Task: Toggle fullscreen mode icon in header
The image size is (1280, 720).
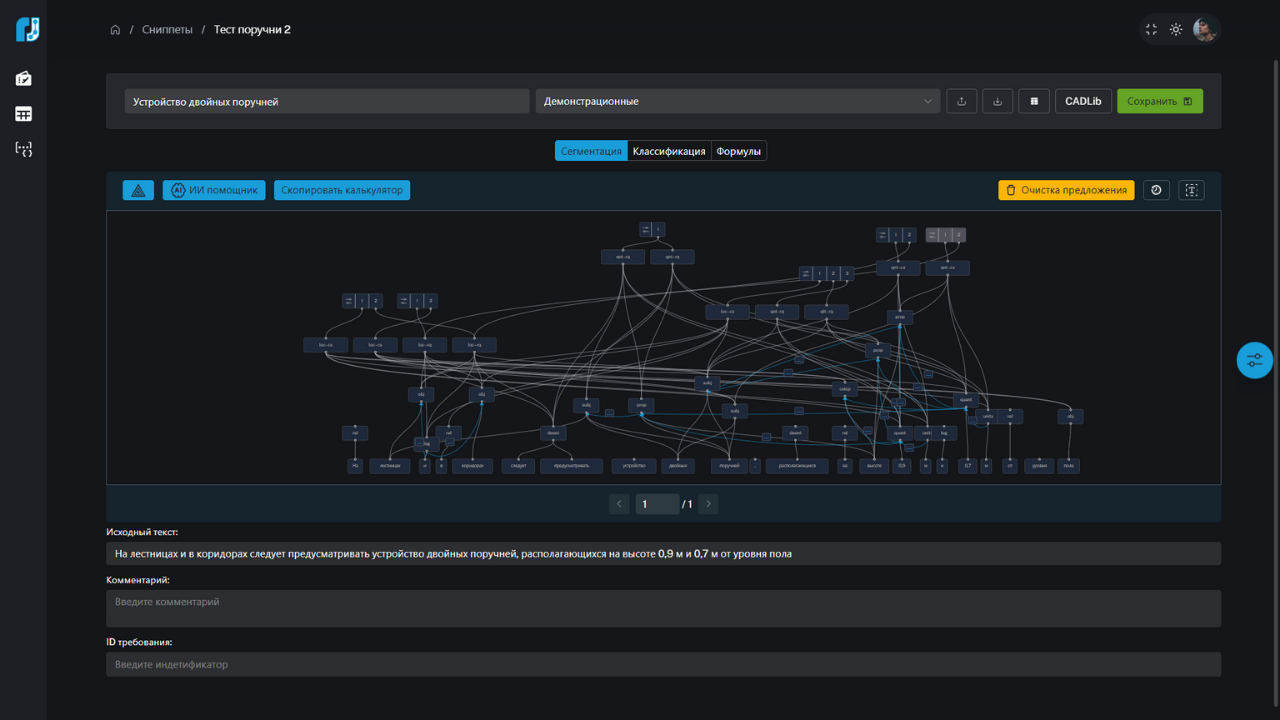Action: click(1151, 30)
